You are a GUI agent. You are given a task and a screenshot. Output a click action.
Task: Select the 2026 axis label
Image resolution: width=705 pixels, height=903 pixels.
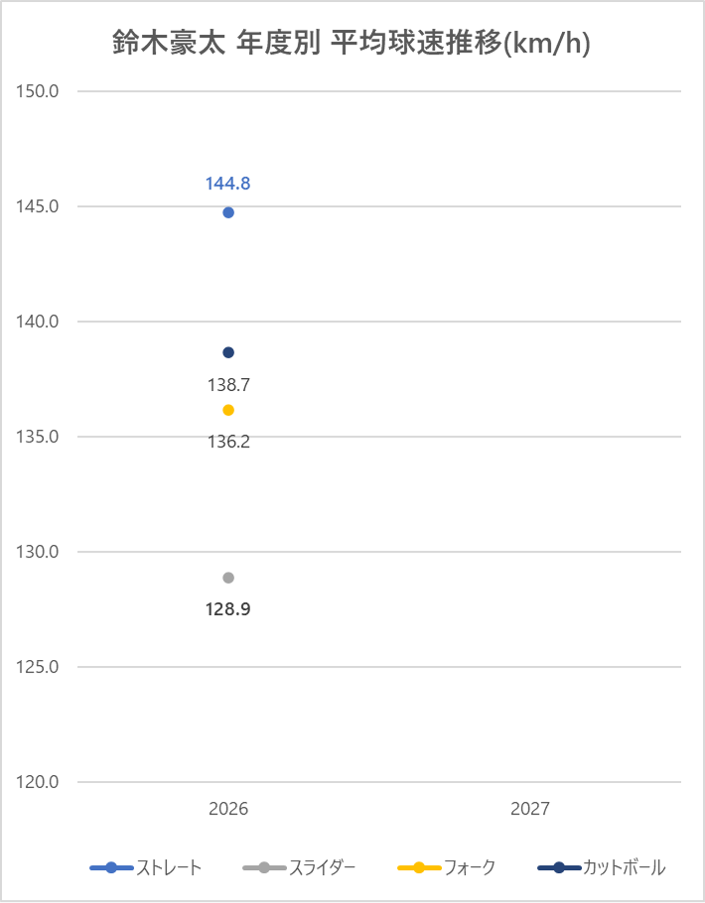pyautogui.click(x=228, y=809)
